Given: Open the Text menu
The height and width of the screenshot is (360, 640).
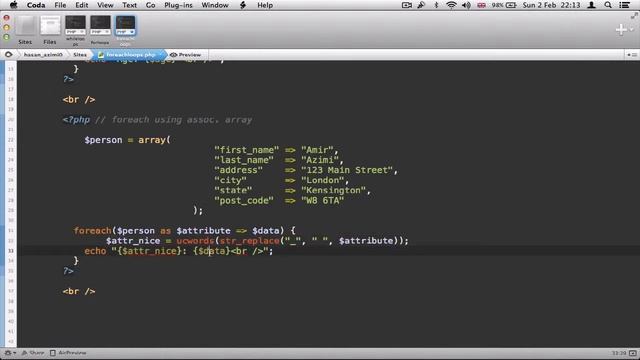Looking at the screenshot, I should (129, 5).
